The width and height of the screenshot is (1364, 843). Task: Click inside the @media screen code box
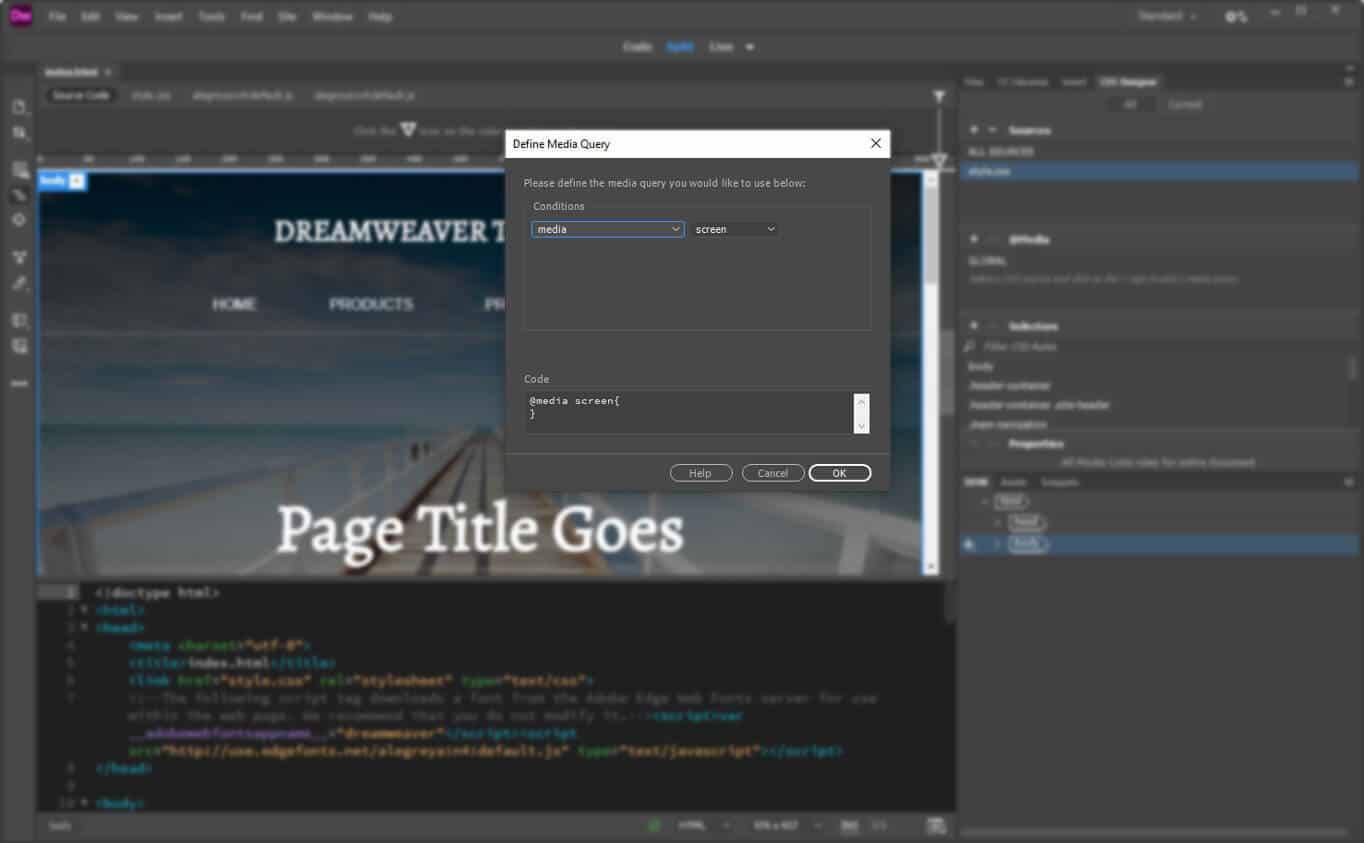click(x=689, y=412)
